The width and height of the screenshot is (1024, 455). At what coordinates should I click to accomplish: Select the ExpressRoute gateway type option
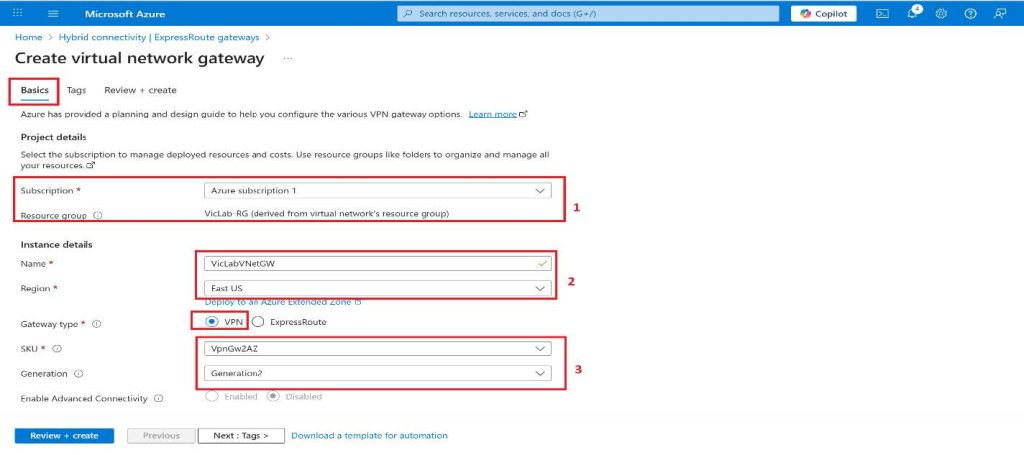click(x=258, y=322)
